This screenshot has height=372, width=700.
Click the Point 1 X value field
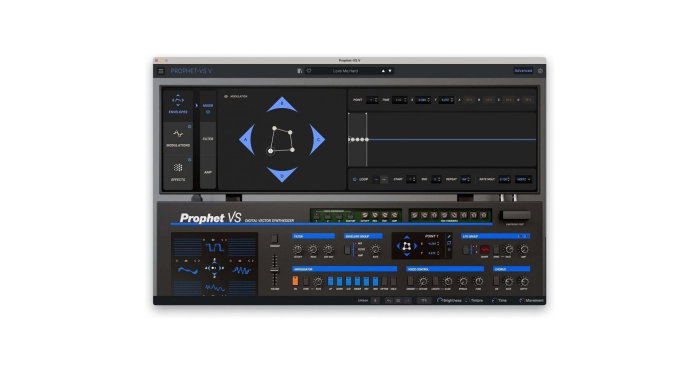pyautogui.click(x=432, y=244)
